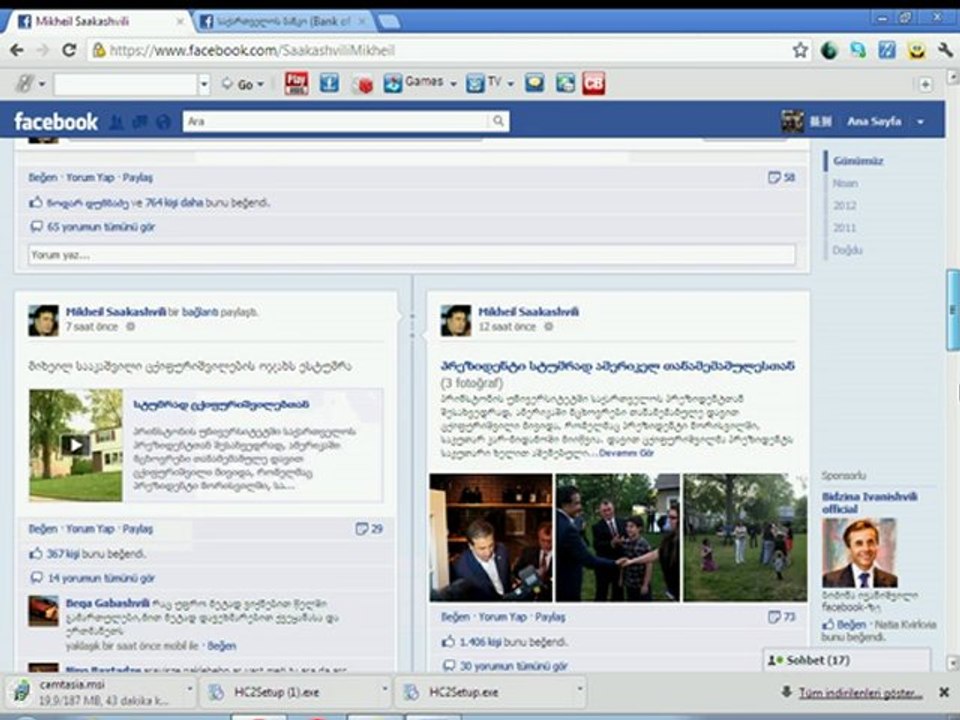The width and height of the screenshot is (960, 720).
Task: Open camtasia.msi download options arrow
Action: pyautogui.click(x=189, y=689)
